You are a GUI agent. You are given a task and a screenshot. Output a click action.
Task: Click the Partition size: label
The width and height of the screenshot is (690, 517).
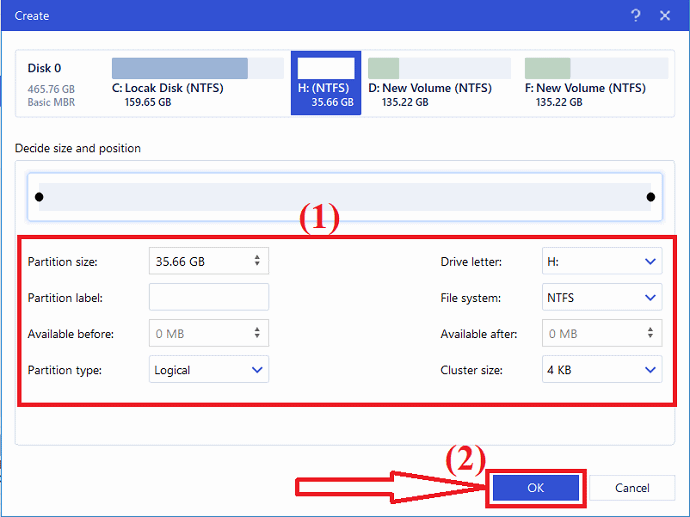coord(62,262)
